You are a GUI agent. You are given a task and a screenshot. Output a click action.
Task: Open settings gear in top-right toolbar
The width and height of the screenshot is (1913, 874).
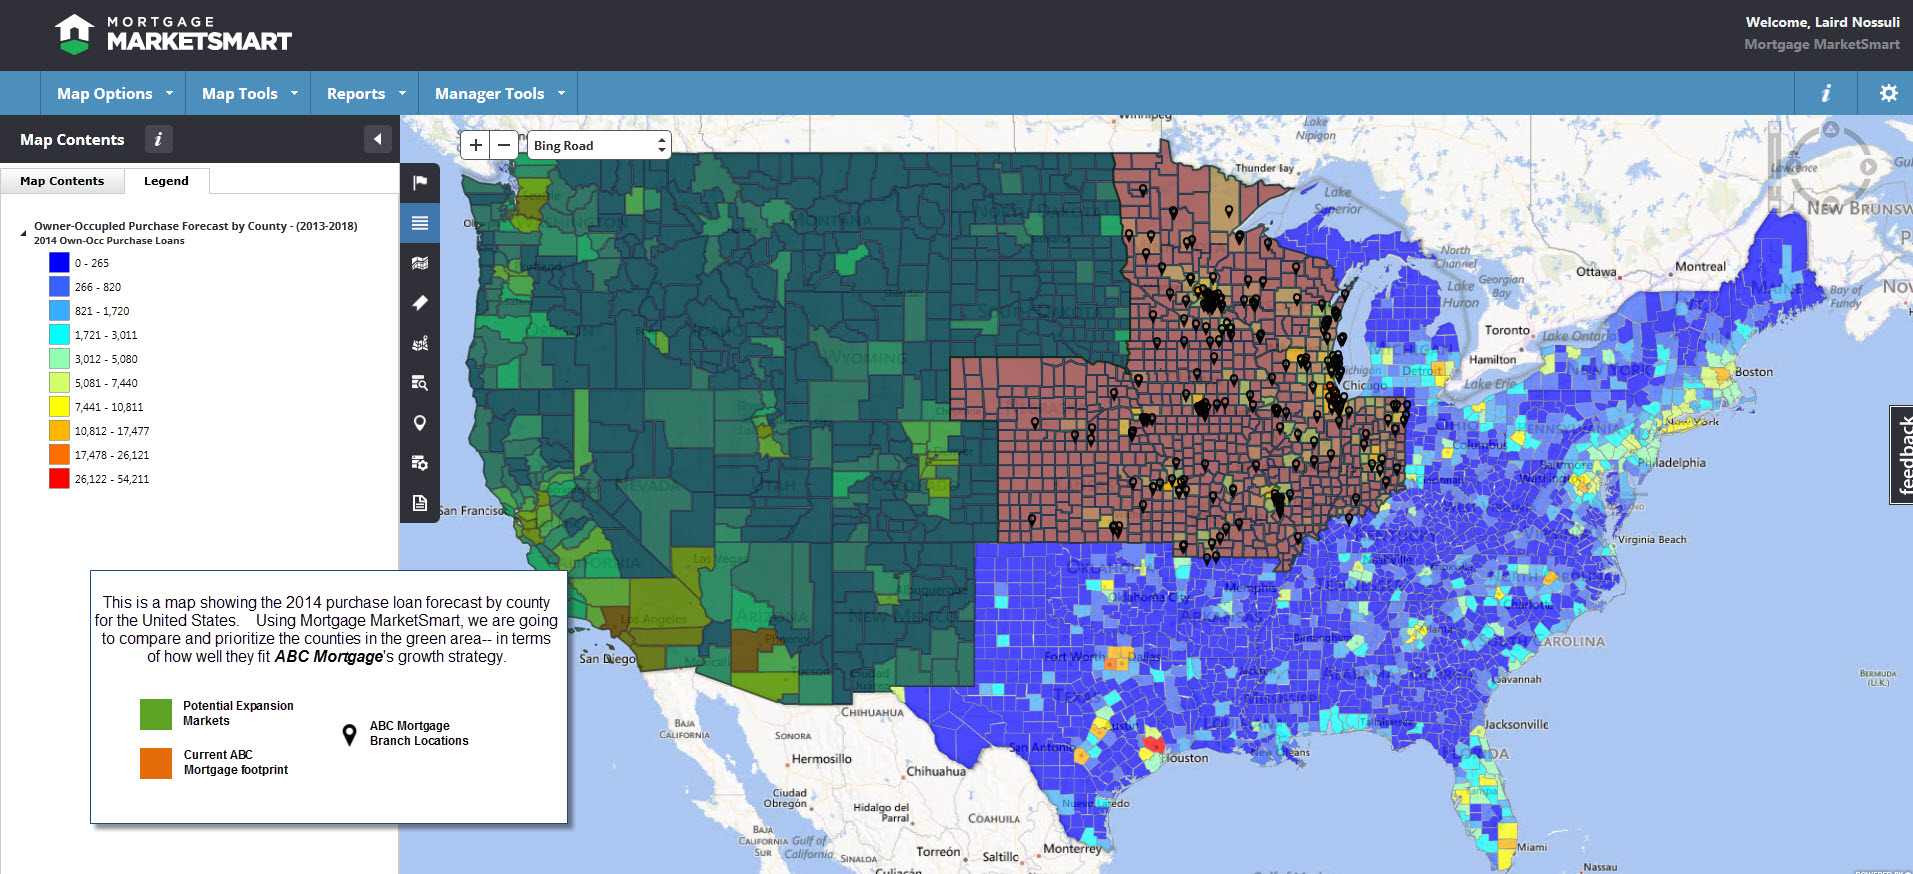click(x=1888, y=93)
